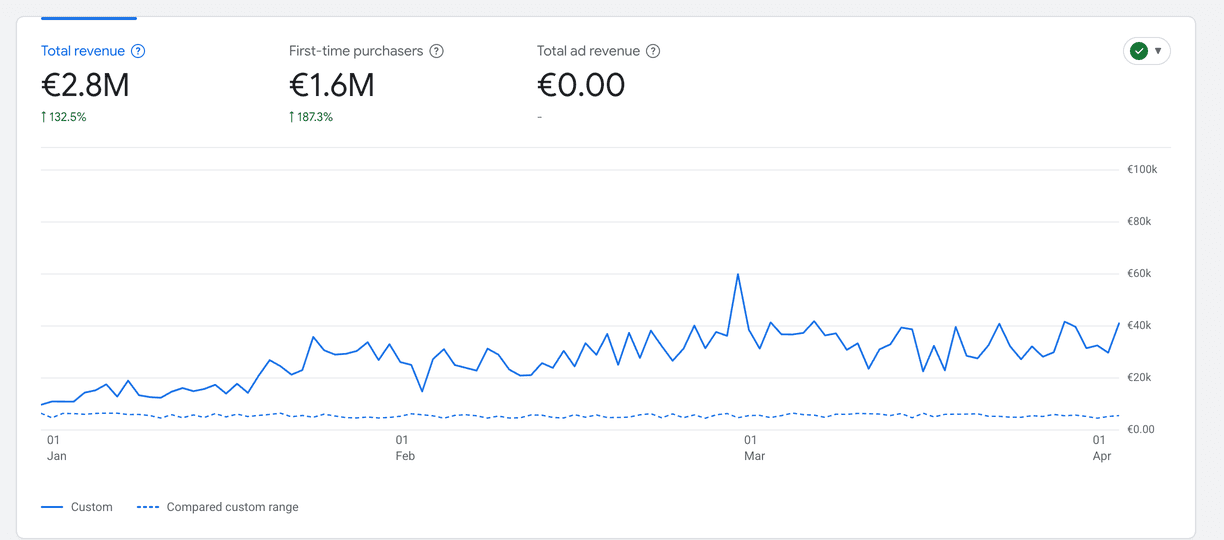Image resolution: width=1224 pixels, height=540 pixels.
Task: Click the revenue spike peak near €60k
Action: tap(738, 274)
